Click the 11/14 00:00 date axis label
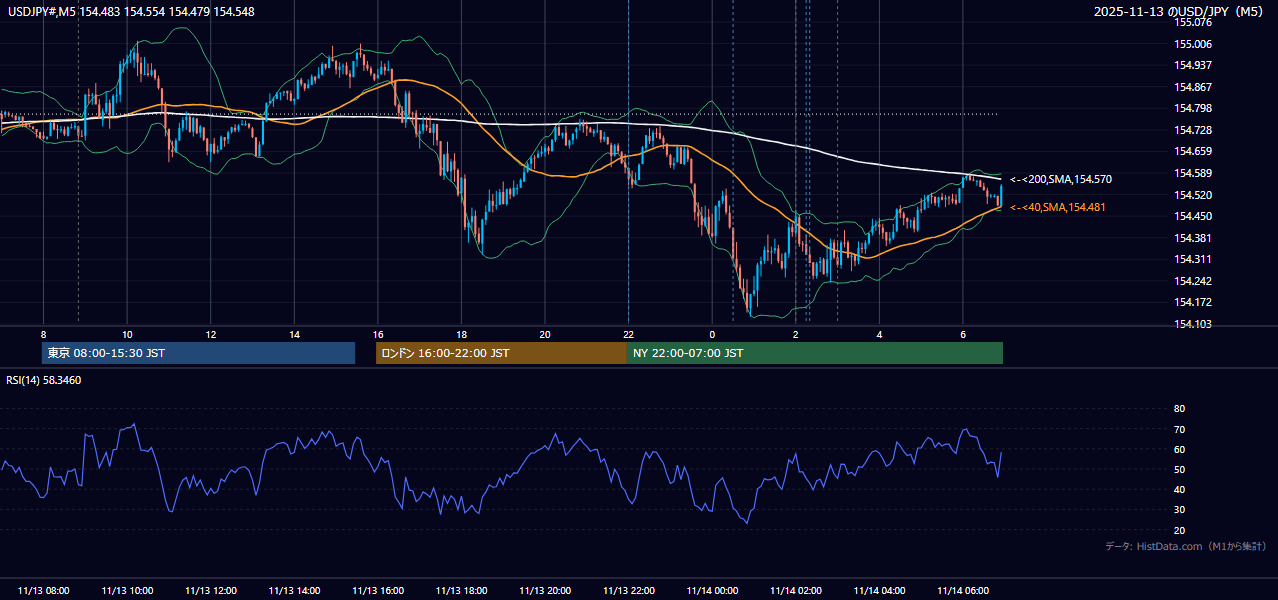This screenshot has width=1278, height=600. (712, 591)
